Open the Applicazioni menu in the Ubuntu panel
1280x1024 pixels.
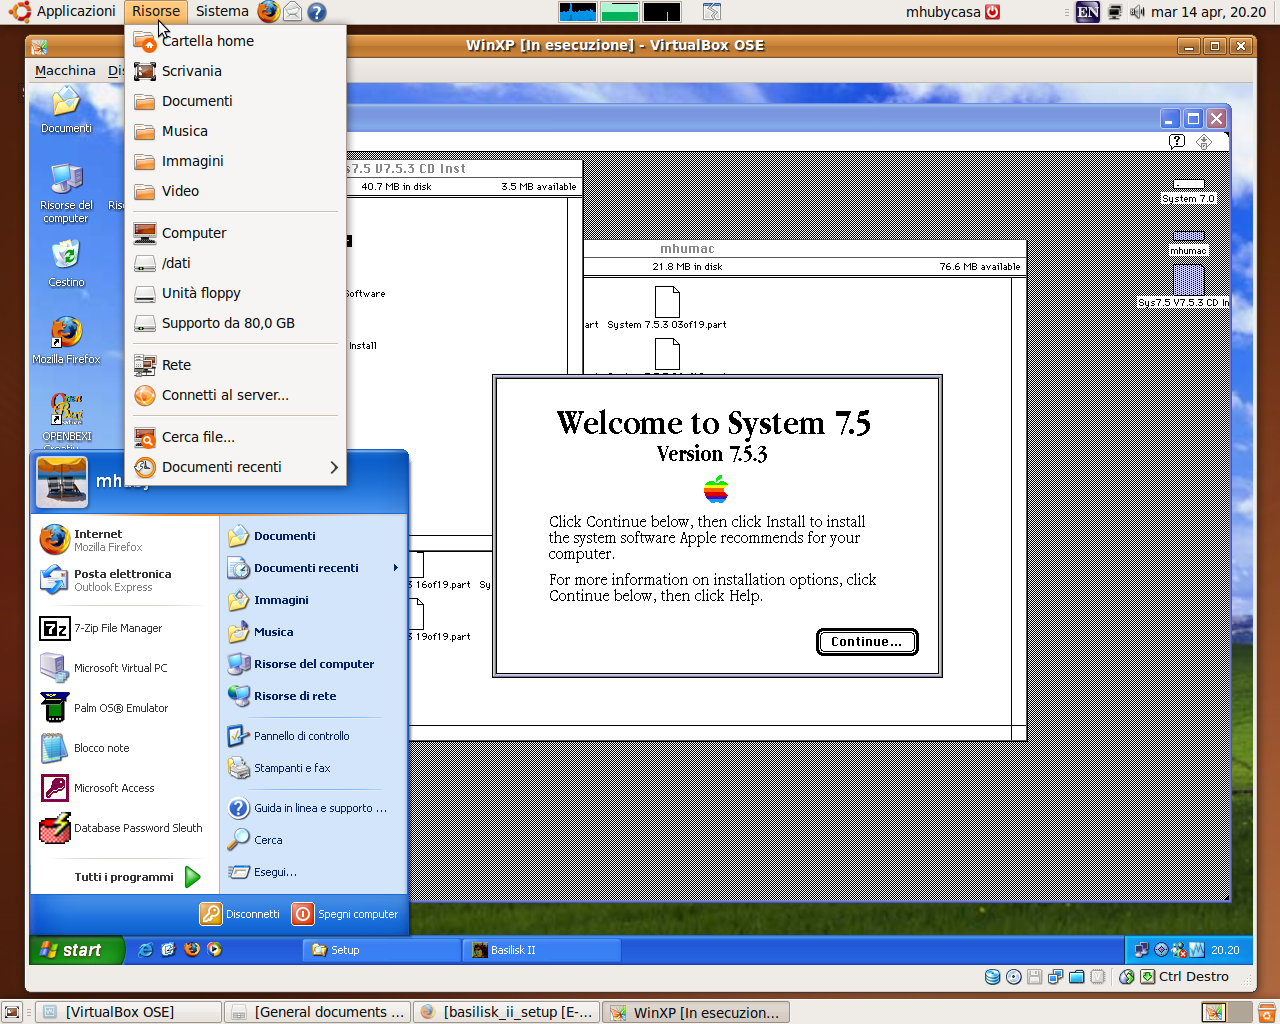(x=63, y=12)
